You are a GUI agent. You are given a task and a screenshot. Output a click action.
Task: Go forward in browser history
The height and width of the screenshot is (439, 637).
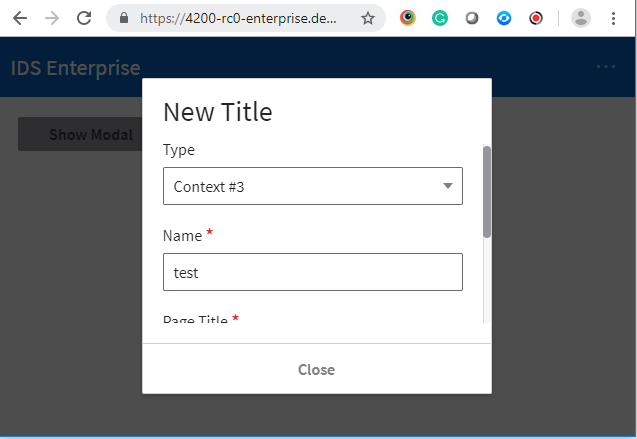pos(52,18)
